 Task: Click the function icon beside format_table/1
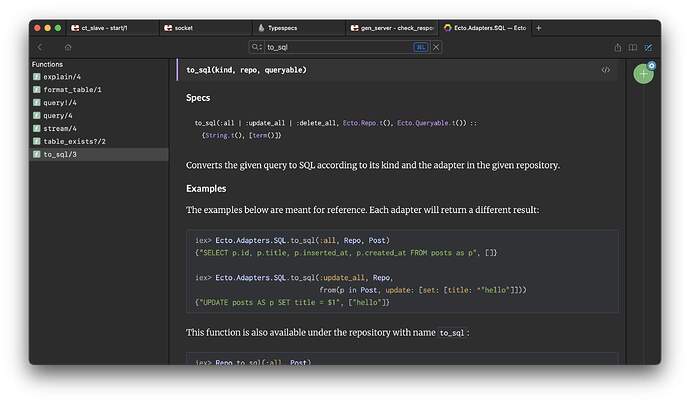coord(37,89)
